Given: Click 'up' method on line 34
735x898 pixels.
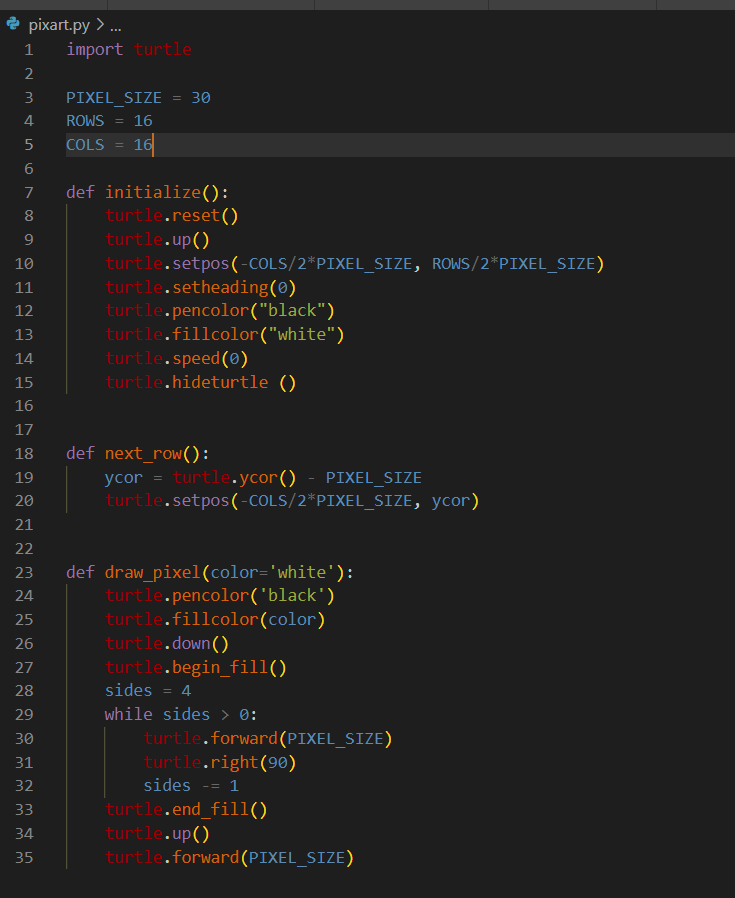Looking at the screenshot, I should pos(182,834).
